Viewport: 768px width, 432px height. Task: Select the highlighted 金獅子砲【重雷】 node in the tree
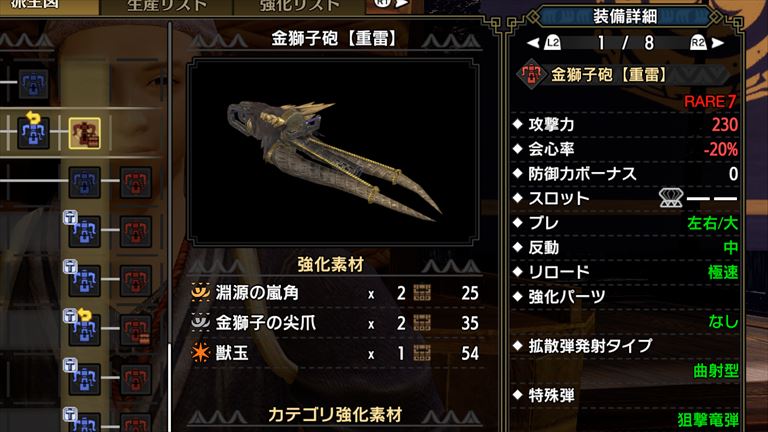tap(85, 133)
